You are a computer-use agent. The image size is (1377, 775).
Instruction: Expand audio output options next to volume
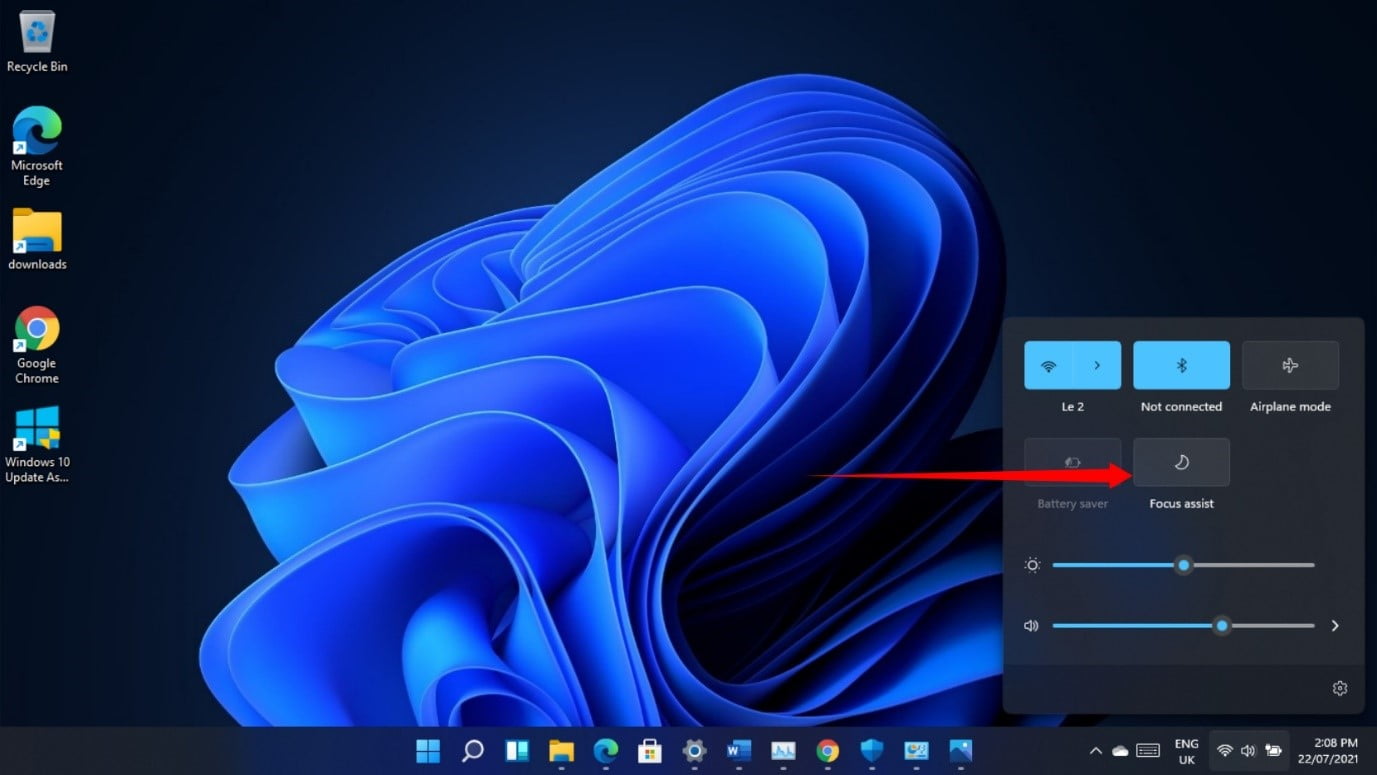(1335, 625)
